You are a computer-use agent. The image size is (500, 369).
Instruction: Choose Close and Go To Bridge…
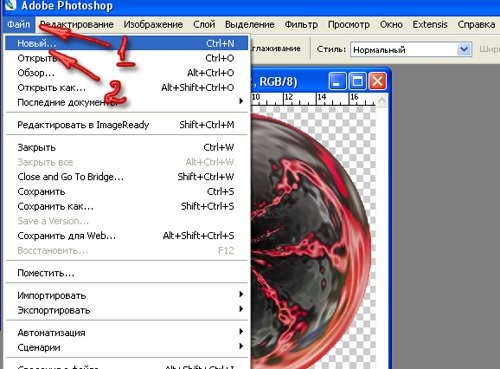click(x=126, y=177)
